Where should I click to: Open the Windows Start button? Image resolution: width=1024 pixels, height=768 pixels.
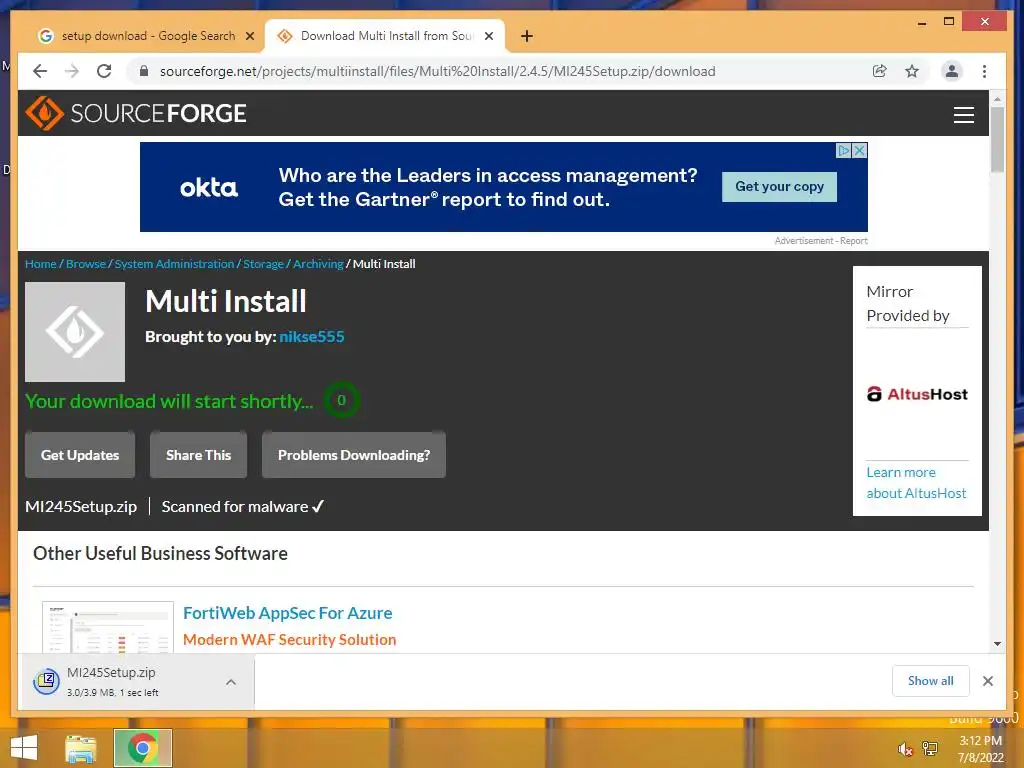coord(24,748)
